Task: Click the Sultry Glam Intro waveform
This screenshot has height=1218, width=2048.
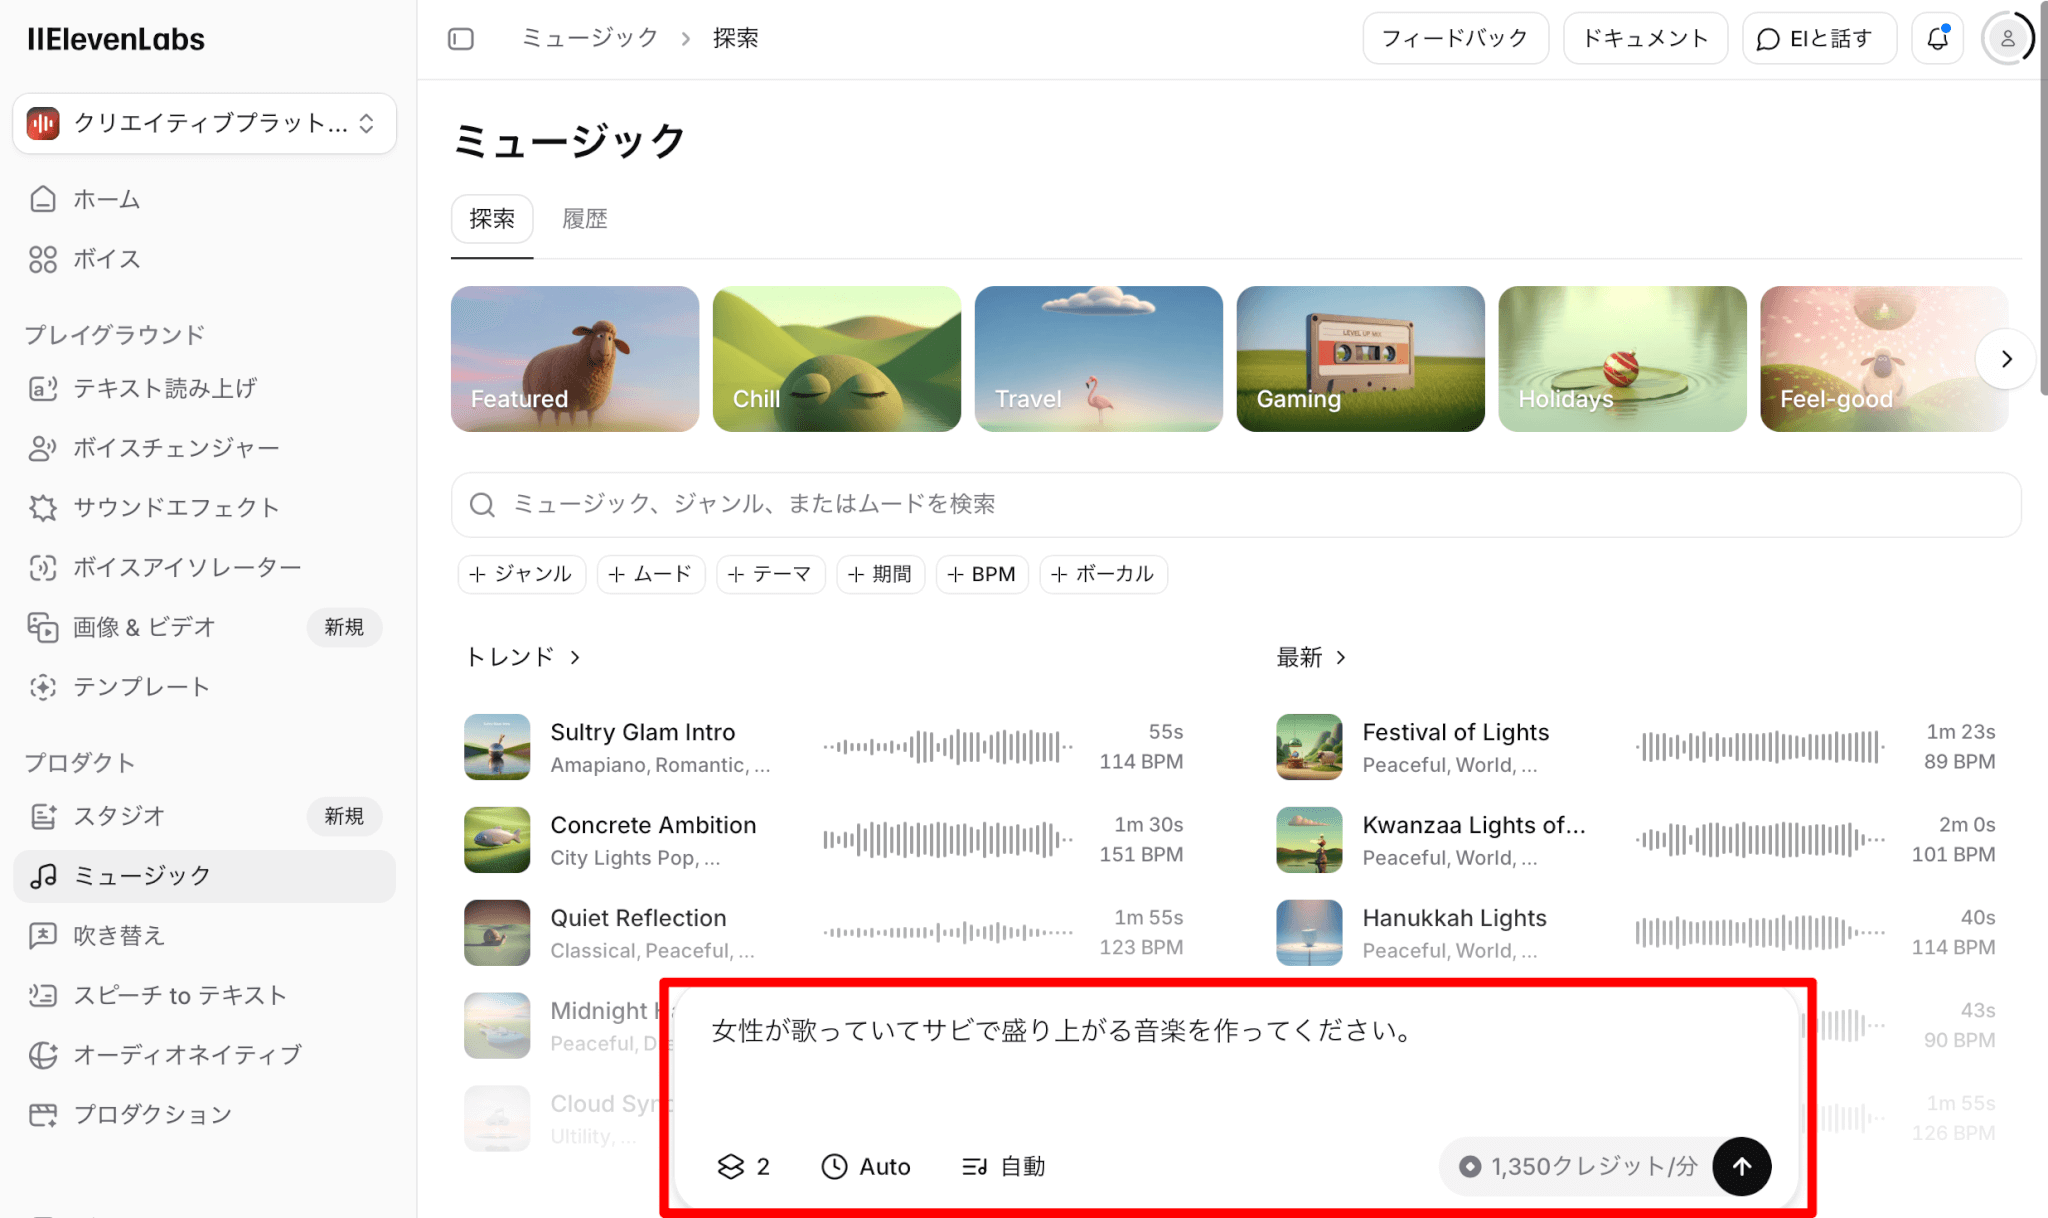Action: tap(947, 746)
